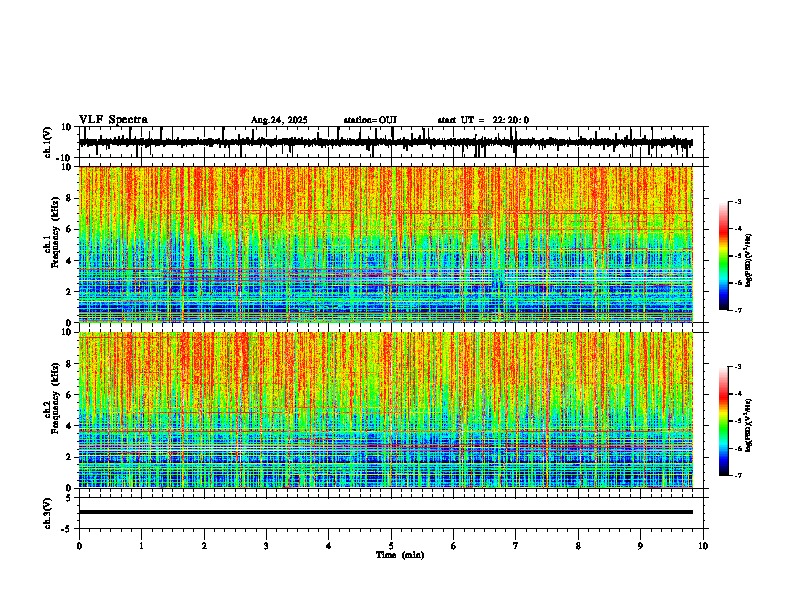
Task: Click the ch.2 colorbar log(PSD) label
Action: pyautogui.click(x=749, y=425)
